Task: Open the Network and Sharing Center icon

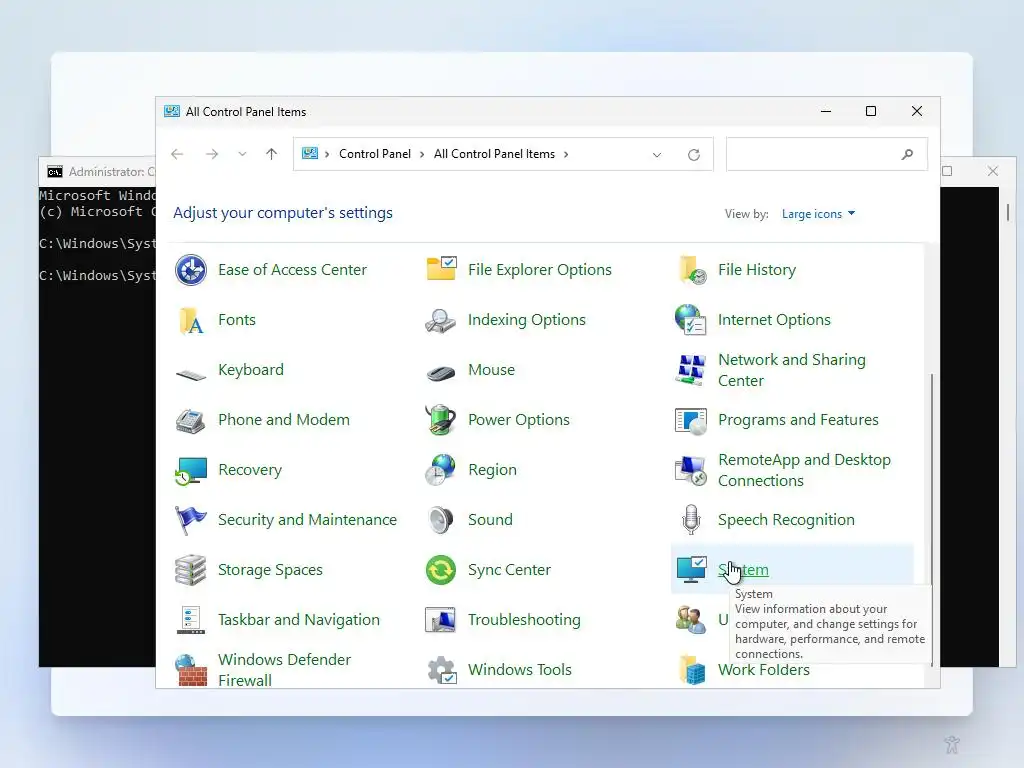Action: (x=691, y=370)
